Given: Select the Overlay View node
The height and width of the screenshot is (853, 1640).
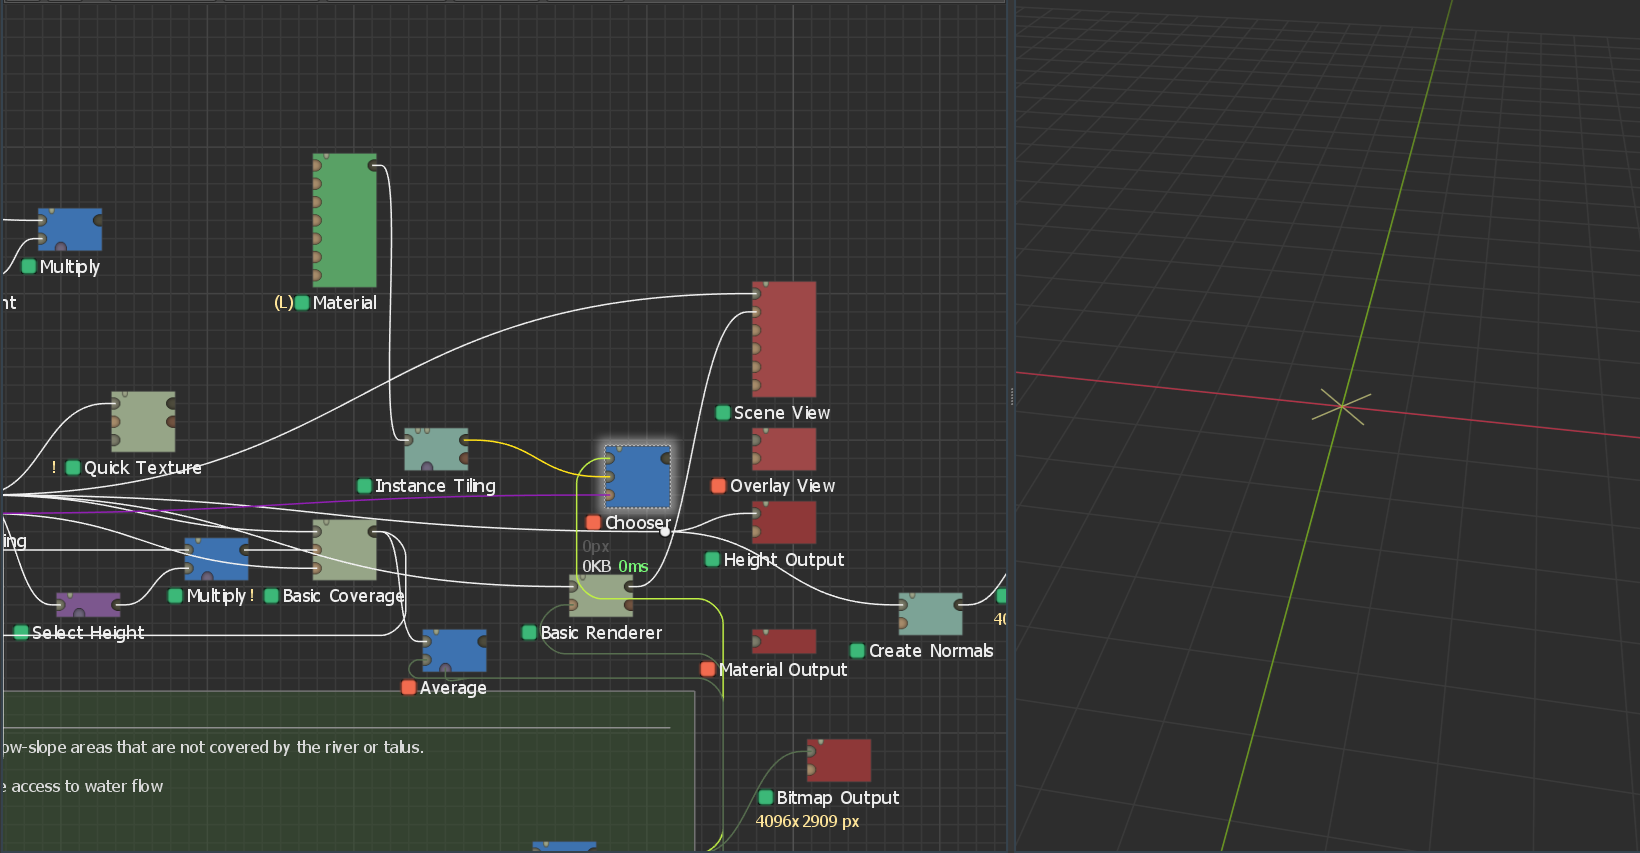Looking at the screenshot, I should tap(784, 449).
